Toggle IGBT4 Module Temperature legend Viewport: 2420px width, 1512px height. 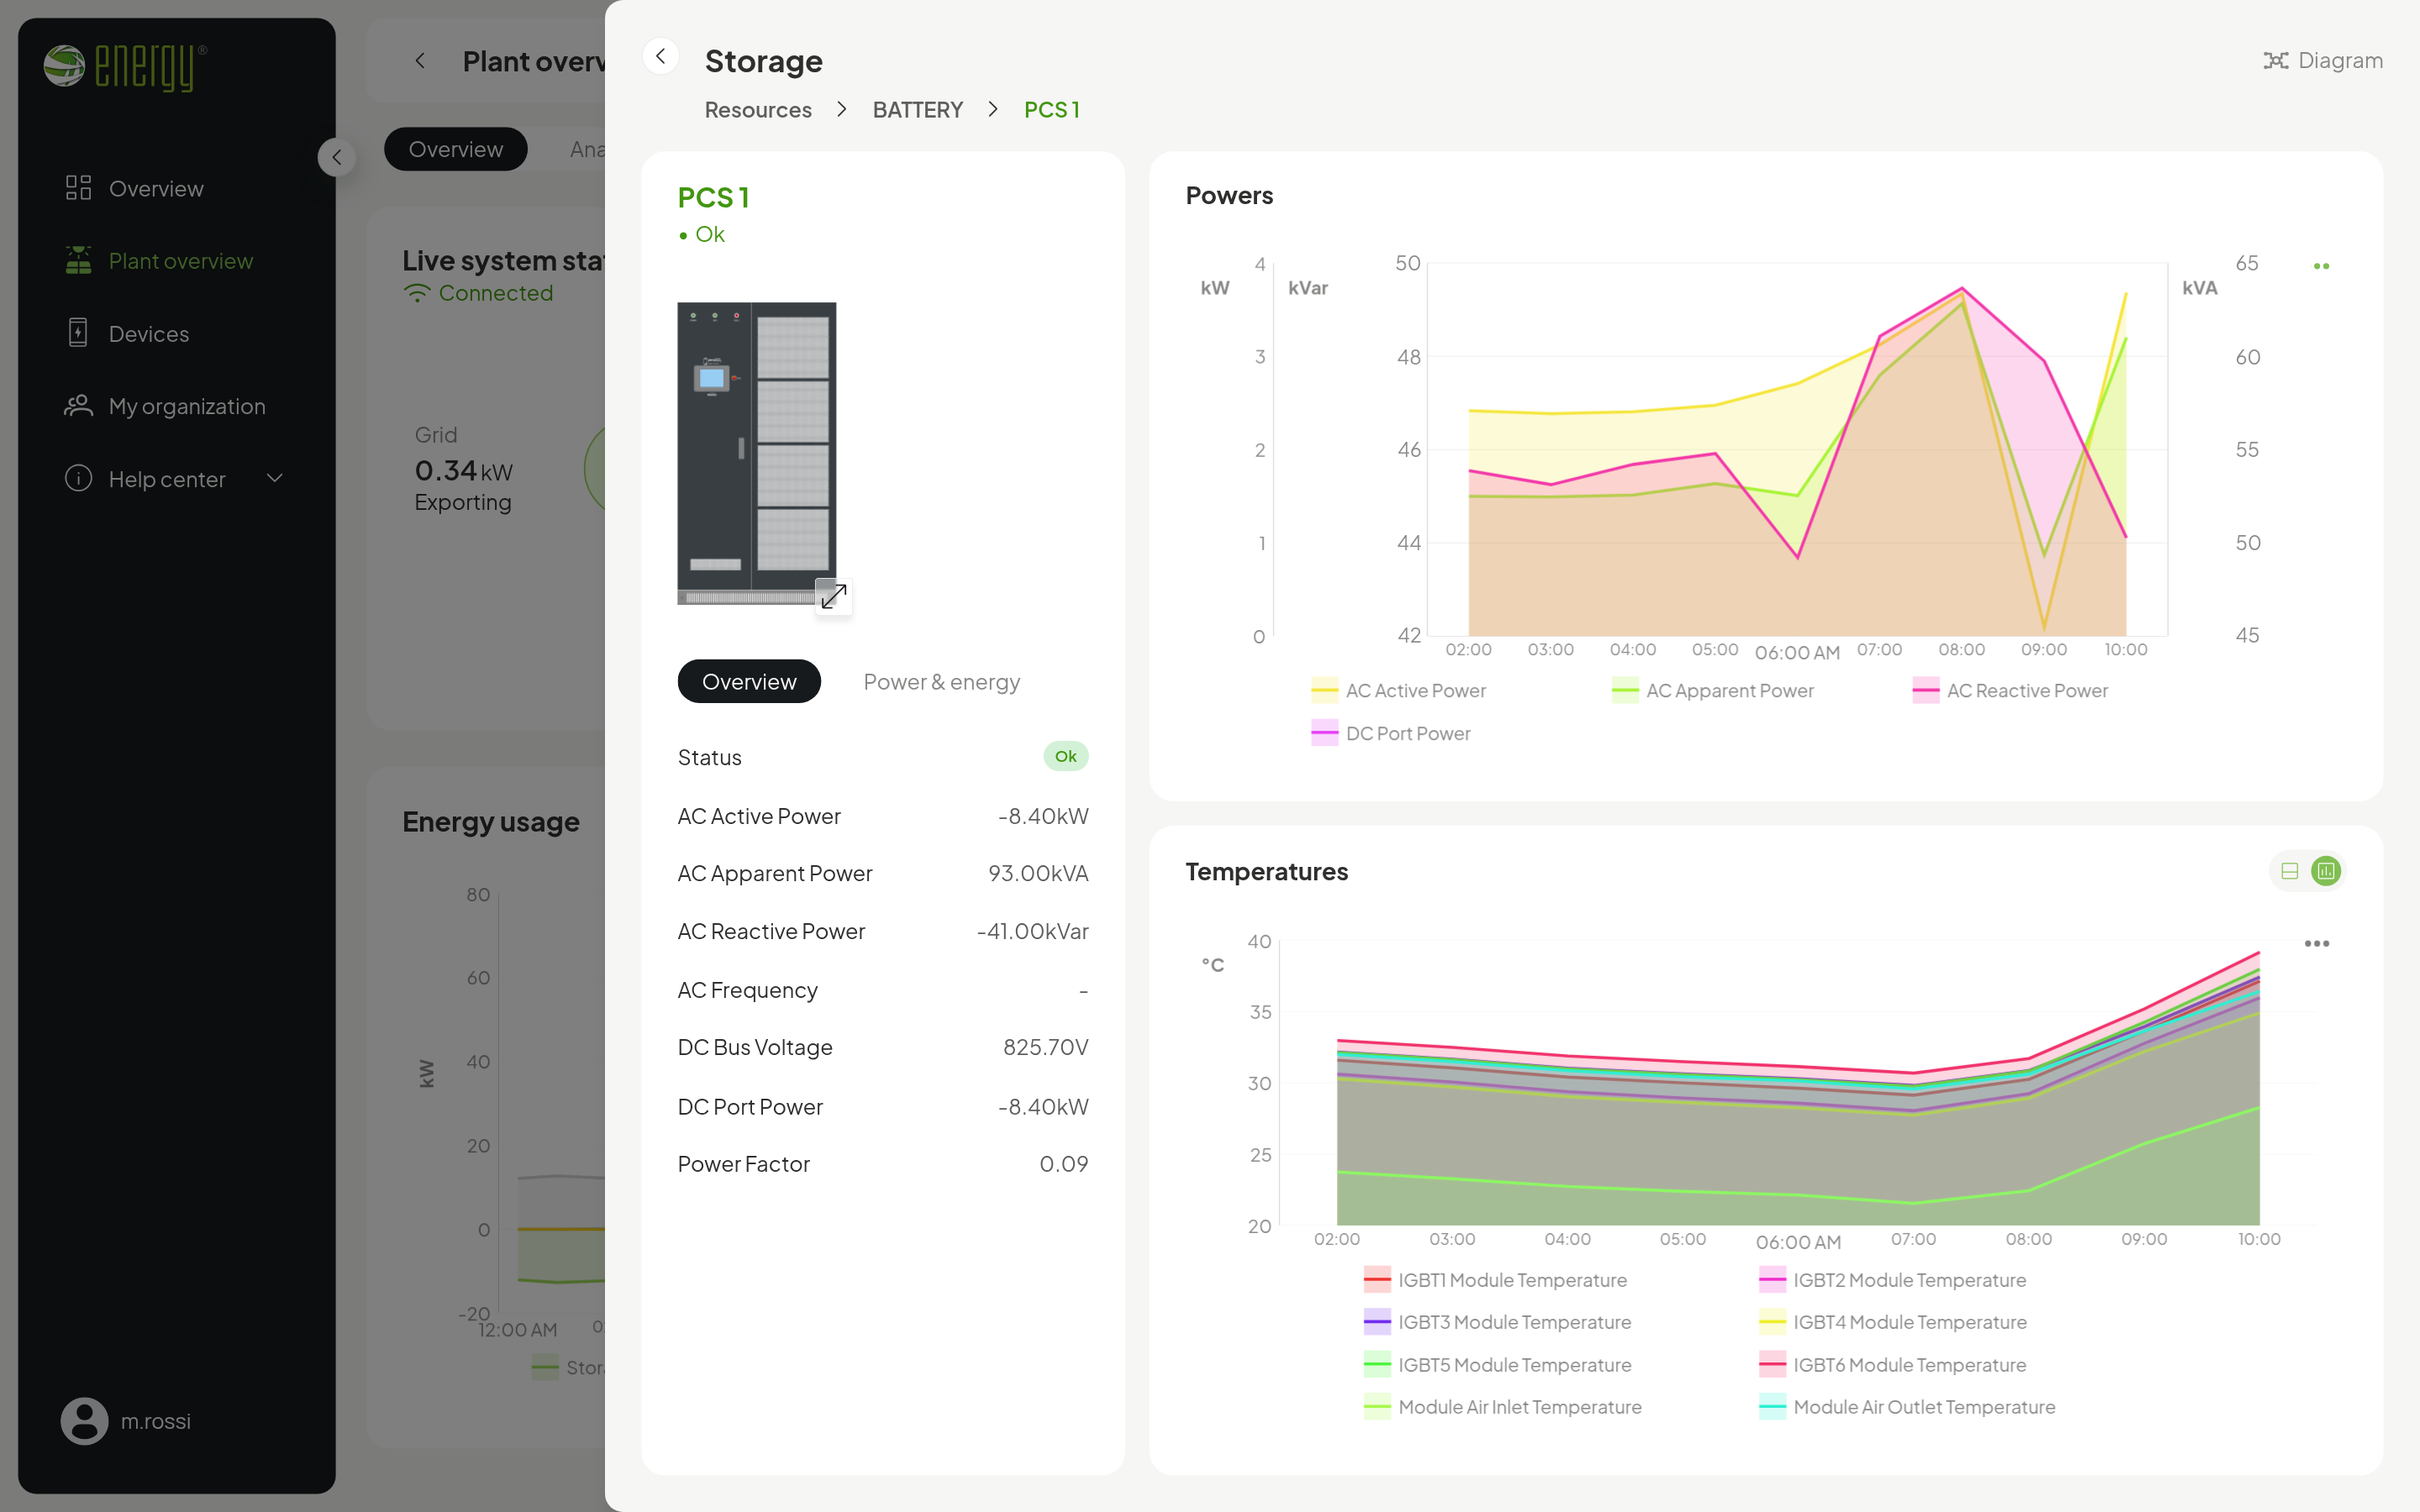click(1892, 1322)
